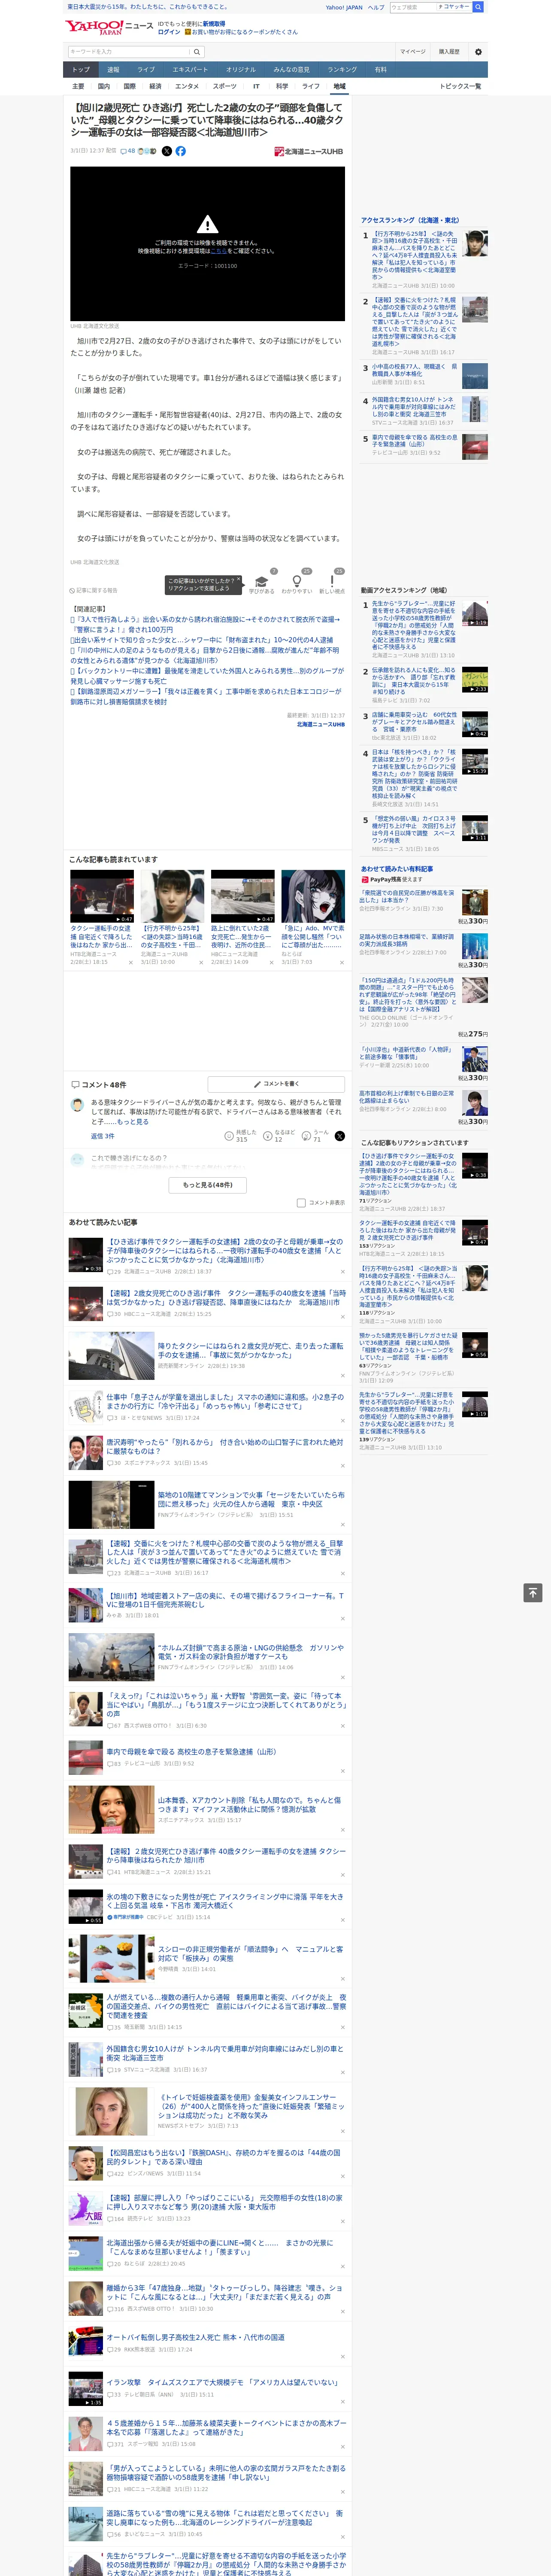Click the back-to-top arrow button
551x2576 pixels.
pyautogui.click(x=533, y=1592)
